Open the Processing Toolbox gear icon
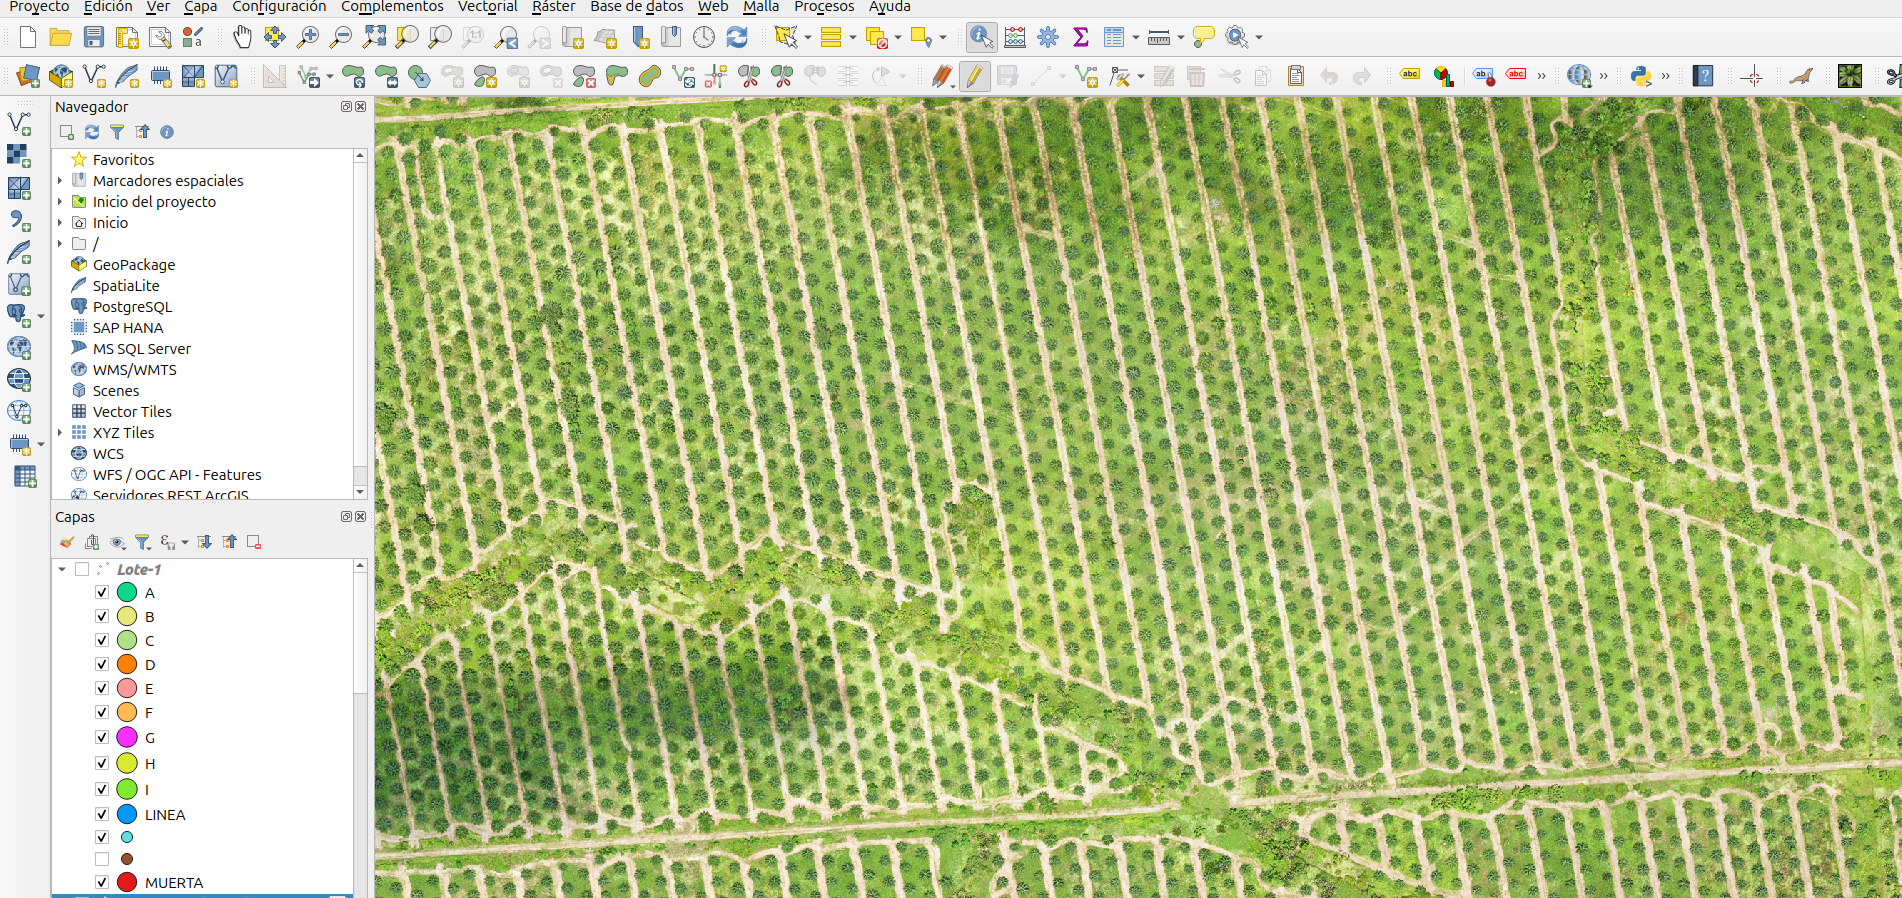Image resolution: width=1902 pixels, height=898 pixels. point(1048,38)
